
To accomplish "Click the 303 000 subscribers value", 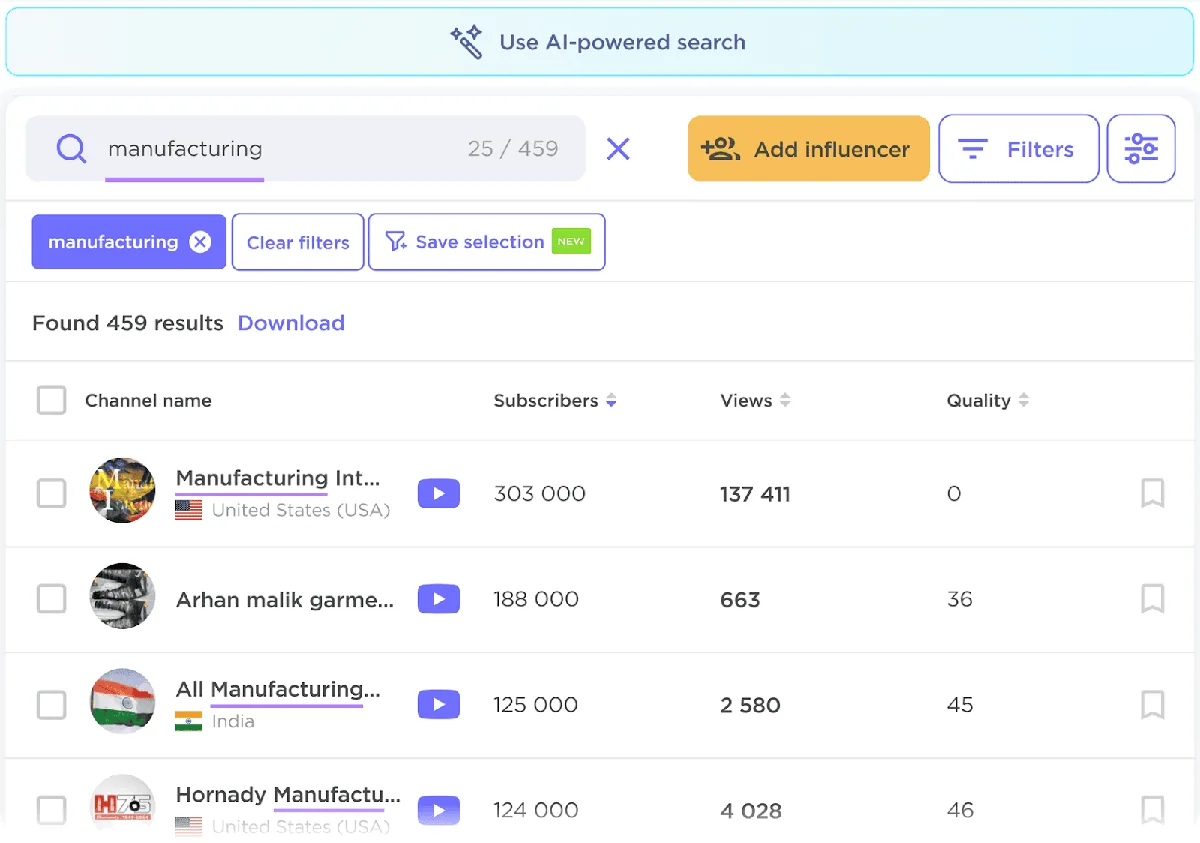I will [540, 494].
